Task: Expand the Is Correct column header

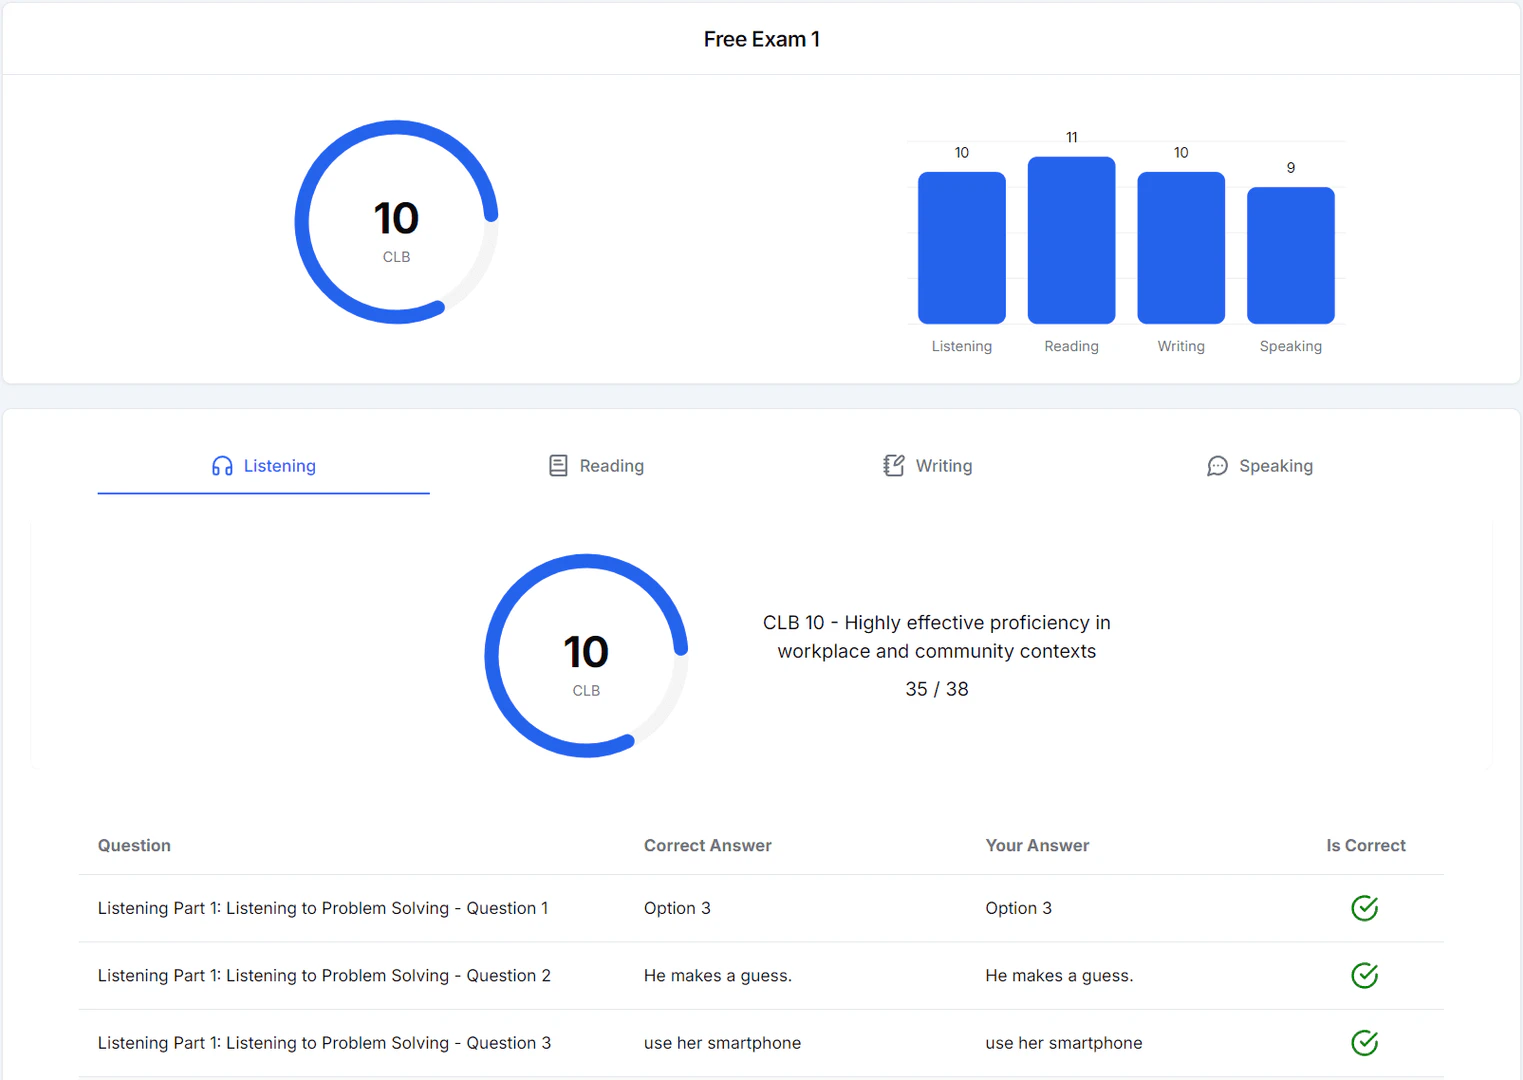Action: [1365, 845]
